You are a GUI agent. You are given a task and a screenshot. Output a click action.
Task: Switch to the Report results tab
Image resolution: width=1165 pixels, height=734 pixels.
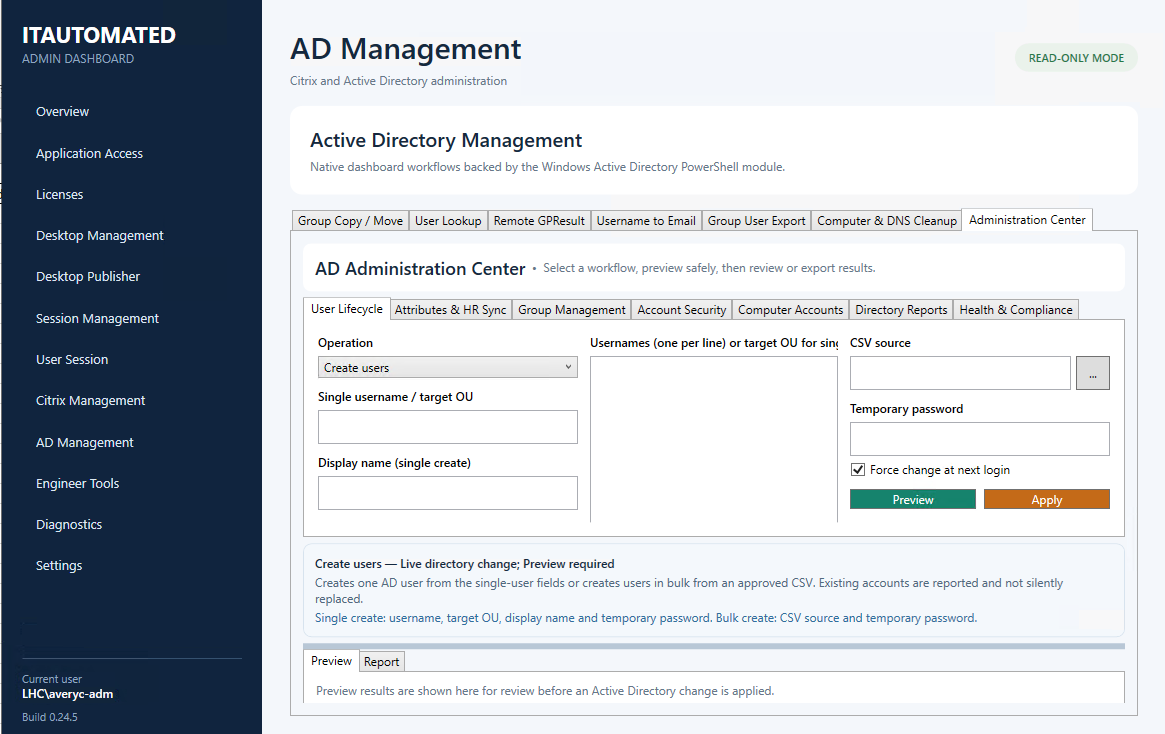(x=381, y=661)
